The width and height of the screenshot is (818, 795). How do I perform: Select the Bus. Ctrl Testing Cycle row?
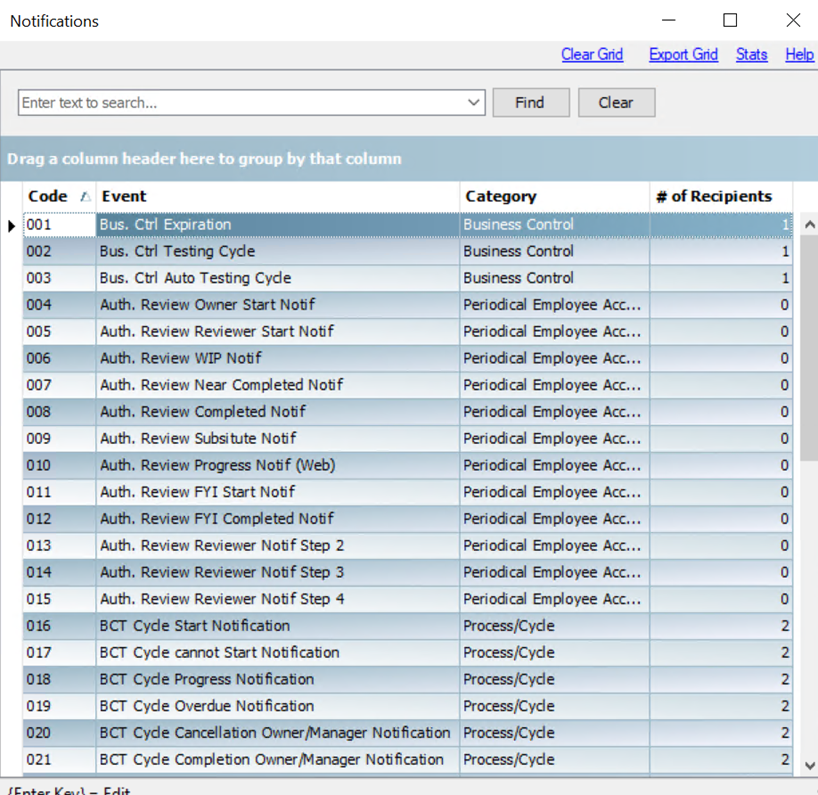277,252
